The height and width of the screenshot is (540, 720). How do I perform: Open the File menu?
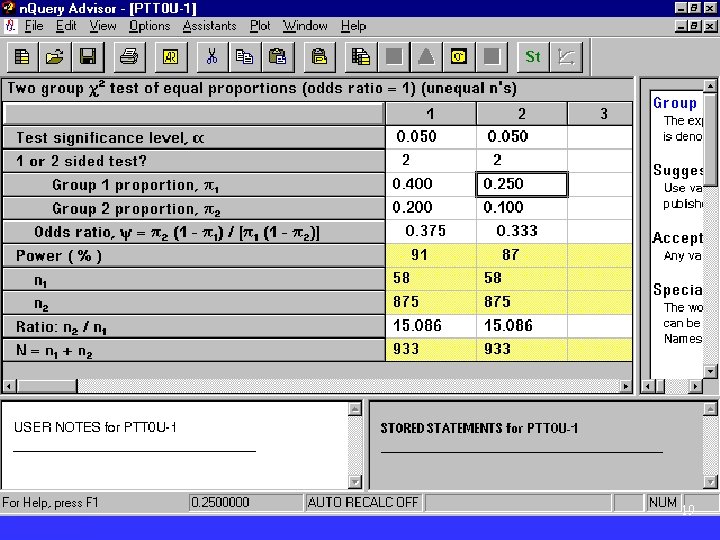click(34, 26)
